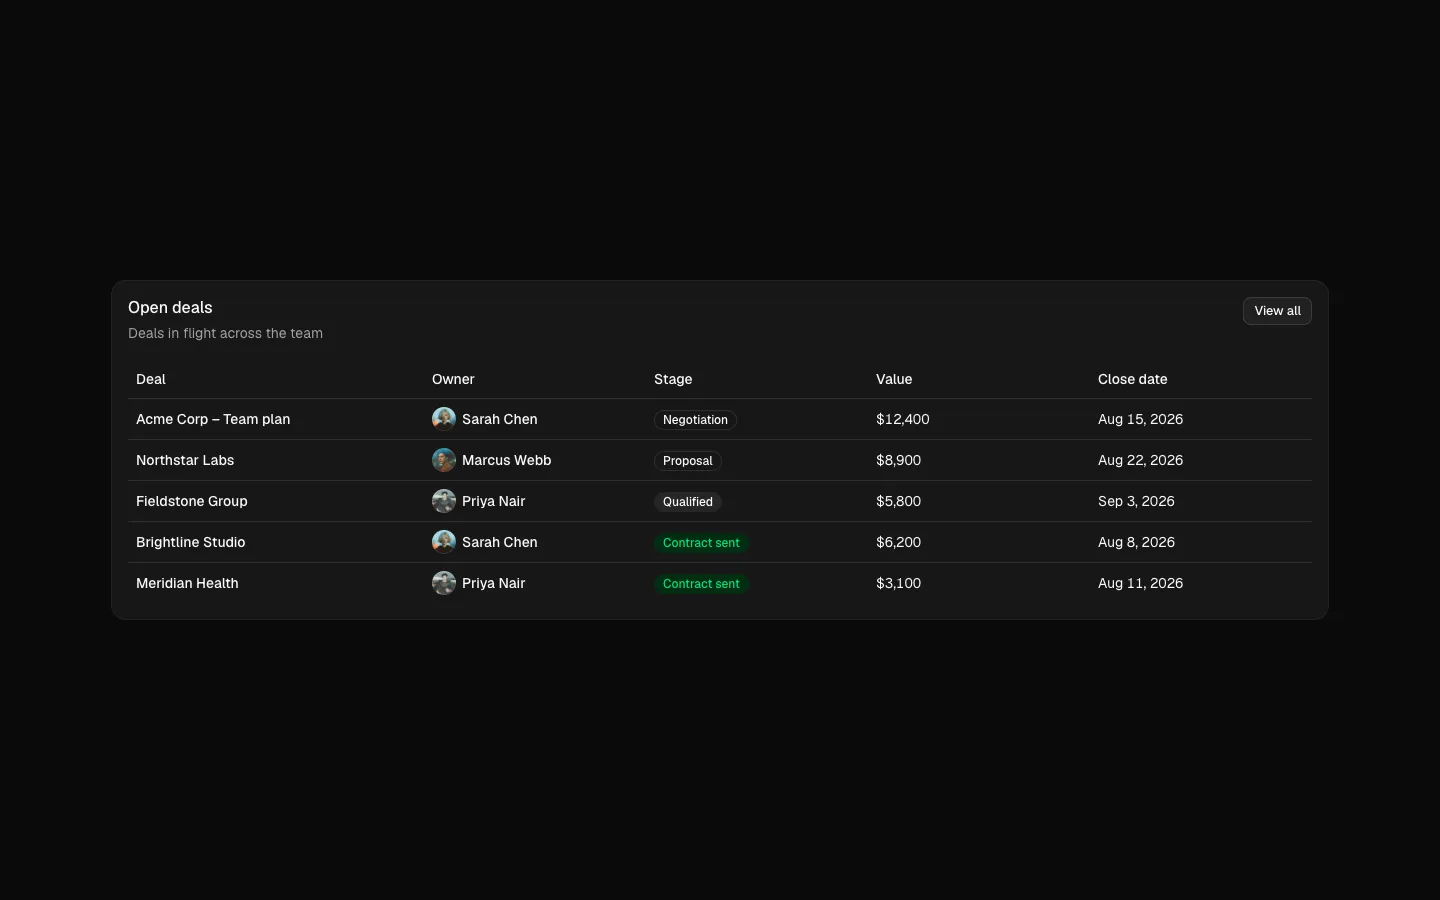1440x900 pixels.
Task: Click the Qualified stage badge
Action: click(688, 502)
